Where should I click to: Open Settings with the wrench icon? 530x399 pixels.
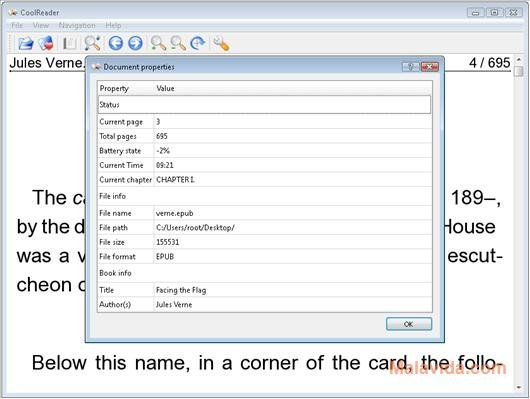221,43
